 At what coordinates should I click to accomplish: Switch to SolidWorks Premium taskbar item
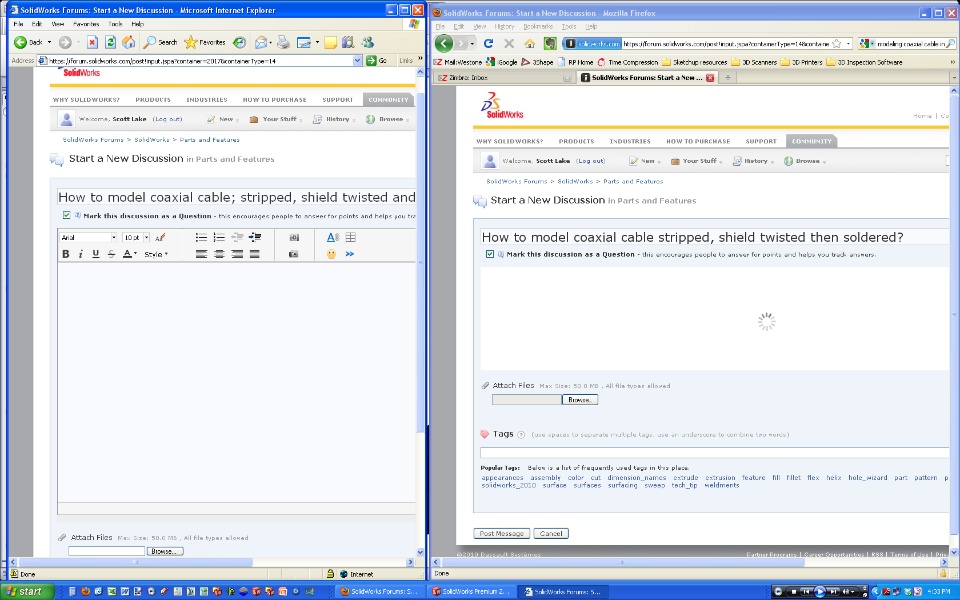tap(471, 591)
